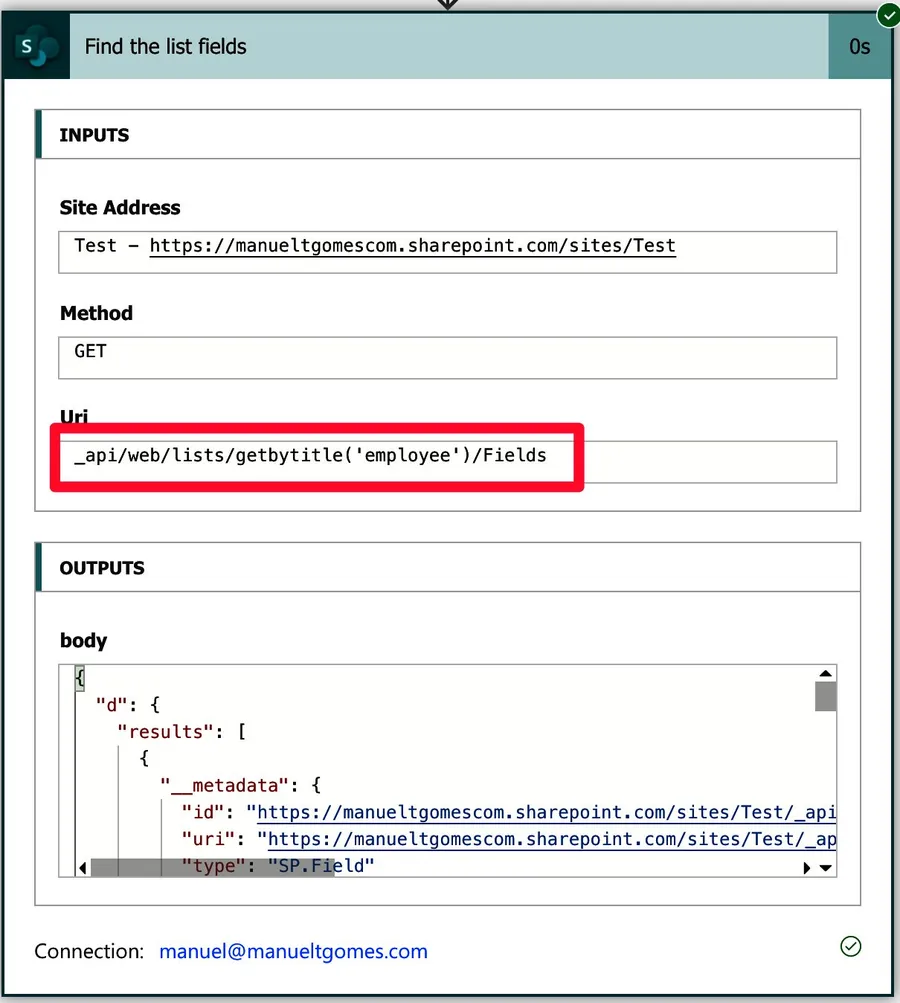
Task: Click the body horizontal scrollbar thumb
Action: tap(211, 868)
